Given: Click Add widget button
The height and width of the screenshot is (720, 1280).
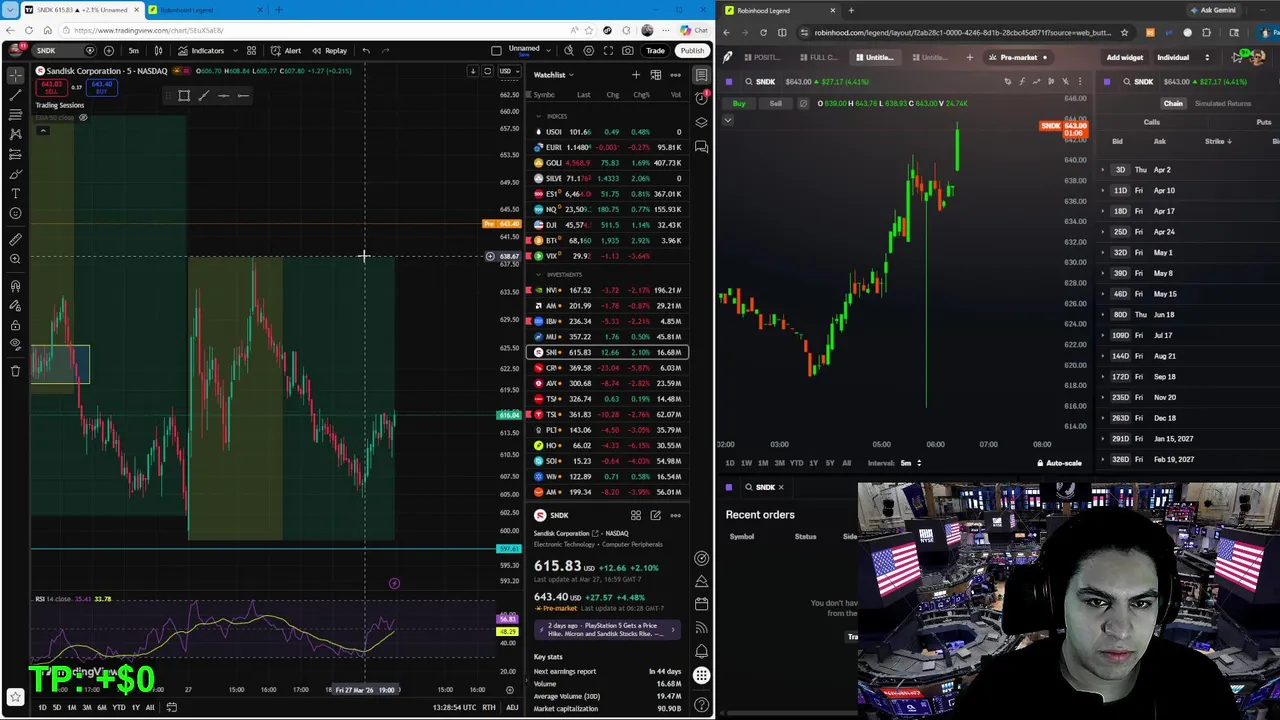Looking at the screenshot, I should click(1125, 57).
